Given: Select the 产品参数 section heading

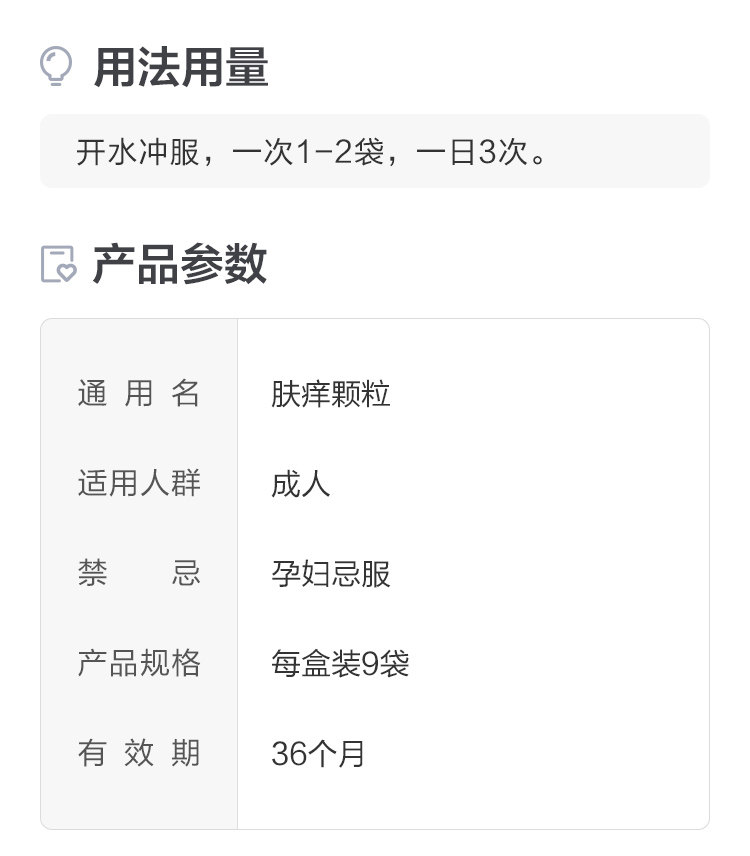Looking at the screenshot, I should 180,264.
